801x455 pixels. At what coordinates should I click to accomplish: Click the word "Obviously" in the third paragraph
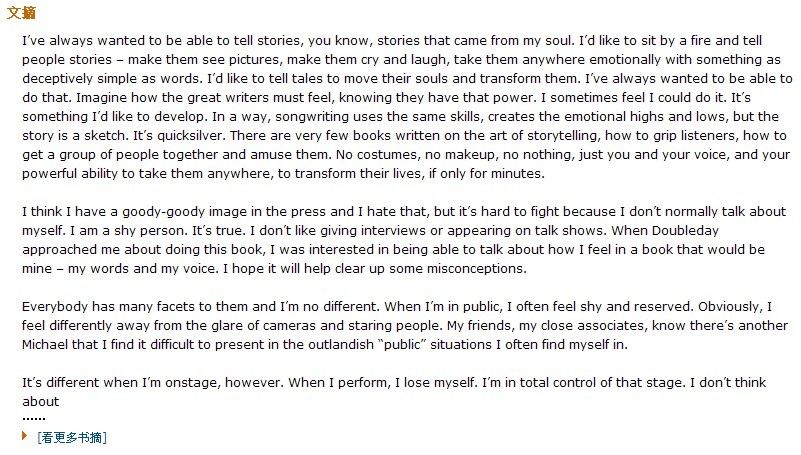pyautogui.click(x=727, y=307)
